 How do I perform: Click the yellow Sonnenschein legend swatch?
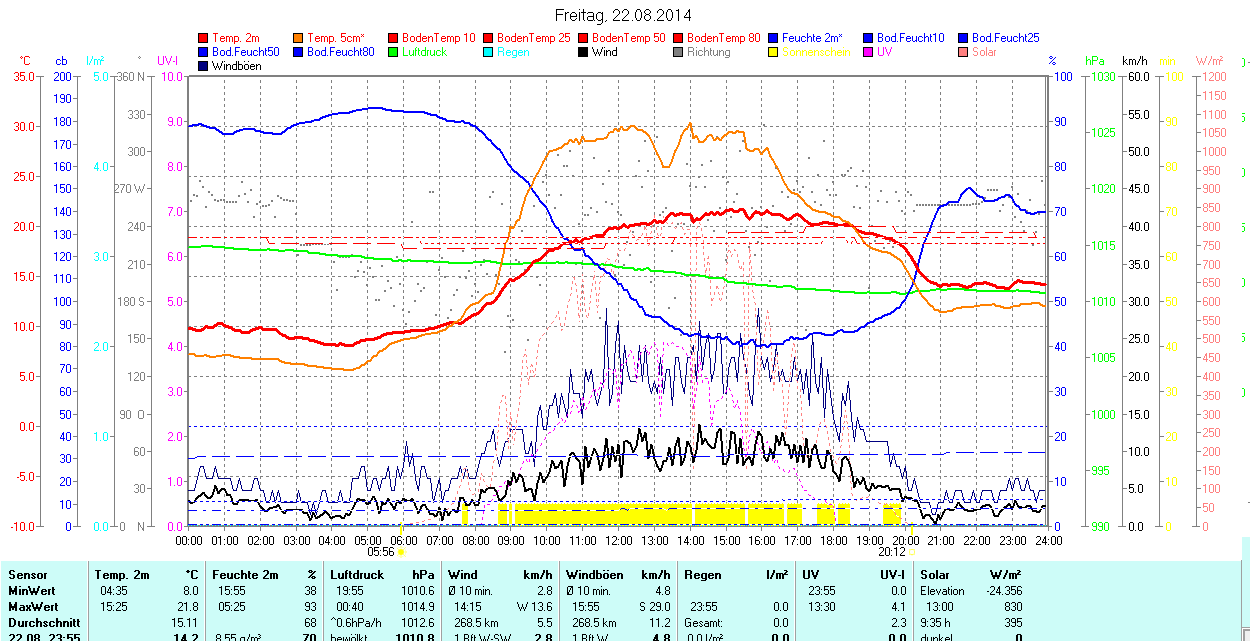tap(773, 52)
